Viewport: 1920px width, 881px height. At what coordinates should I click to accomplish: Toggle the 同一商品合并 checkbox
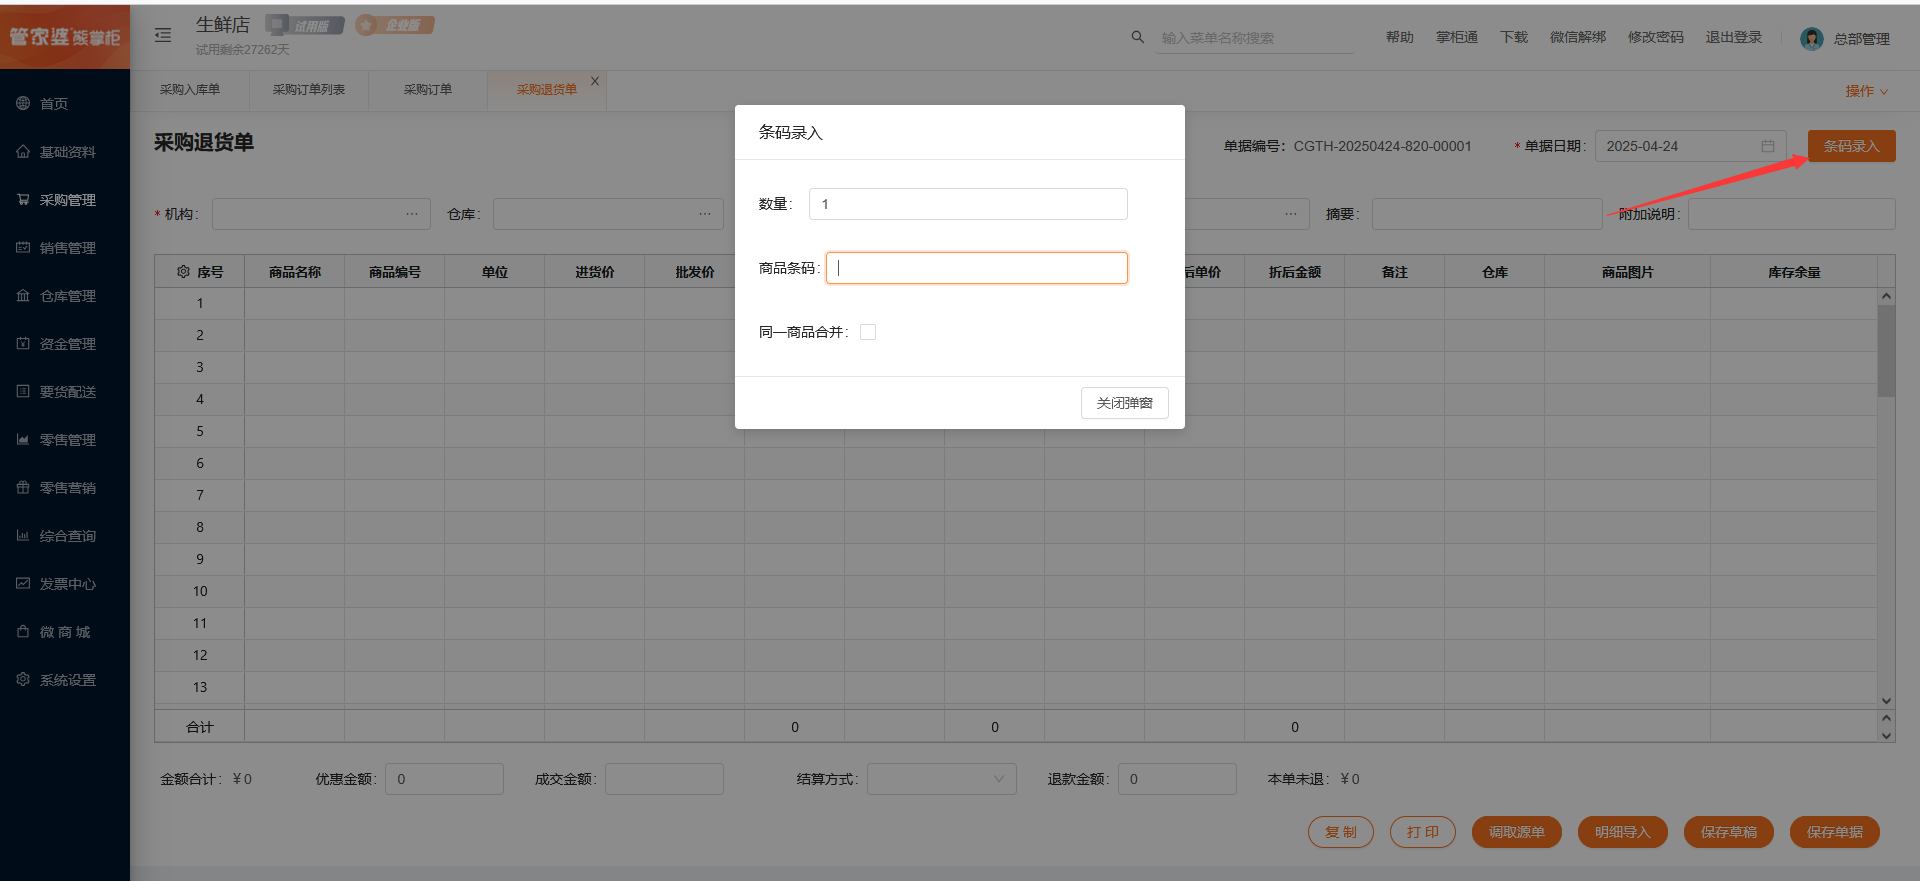868,332
